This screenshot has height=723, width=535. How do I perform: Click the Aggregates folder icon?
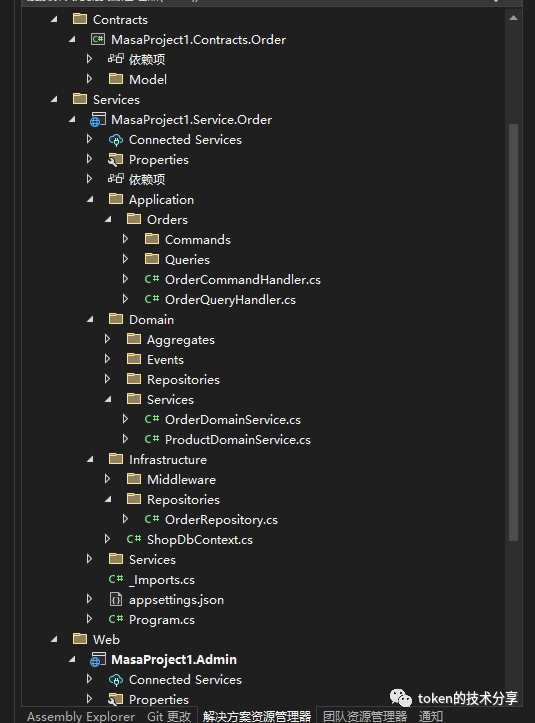click(134, 339)
